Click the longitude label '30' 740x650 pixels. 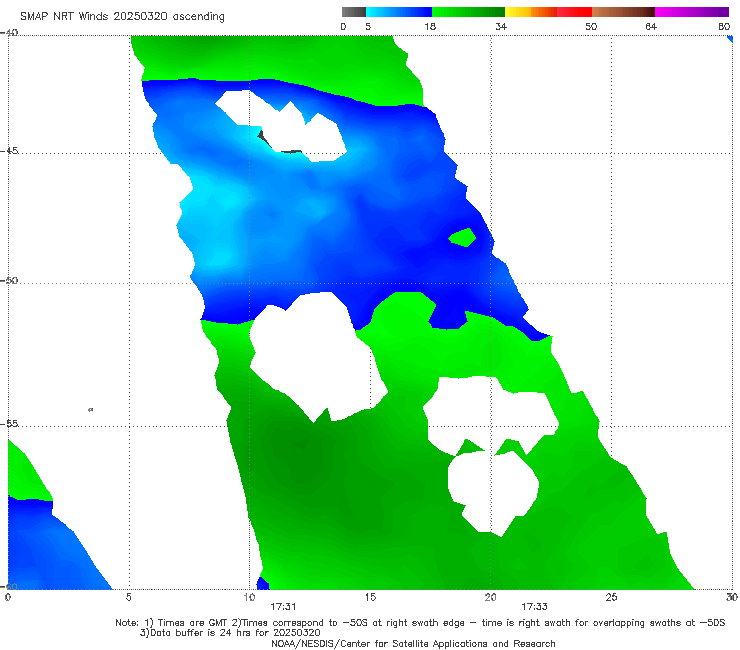732,597
